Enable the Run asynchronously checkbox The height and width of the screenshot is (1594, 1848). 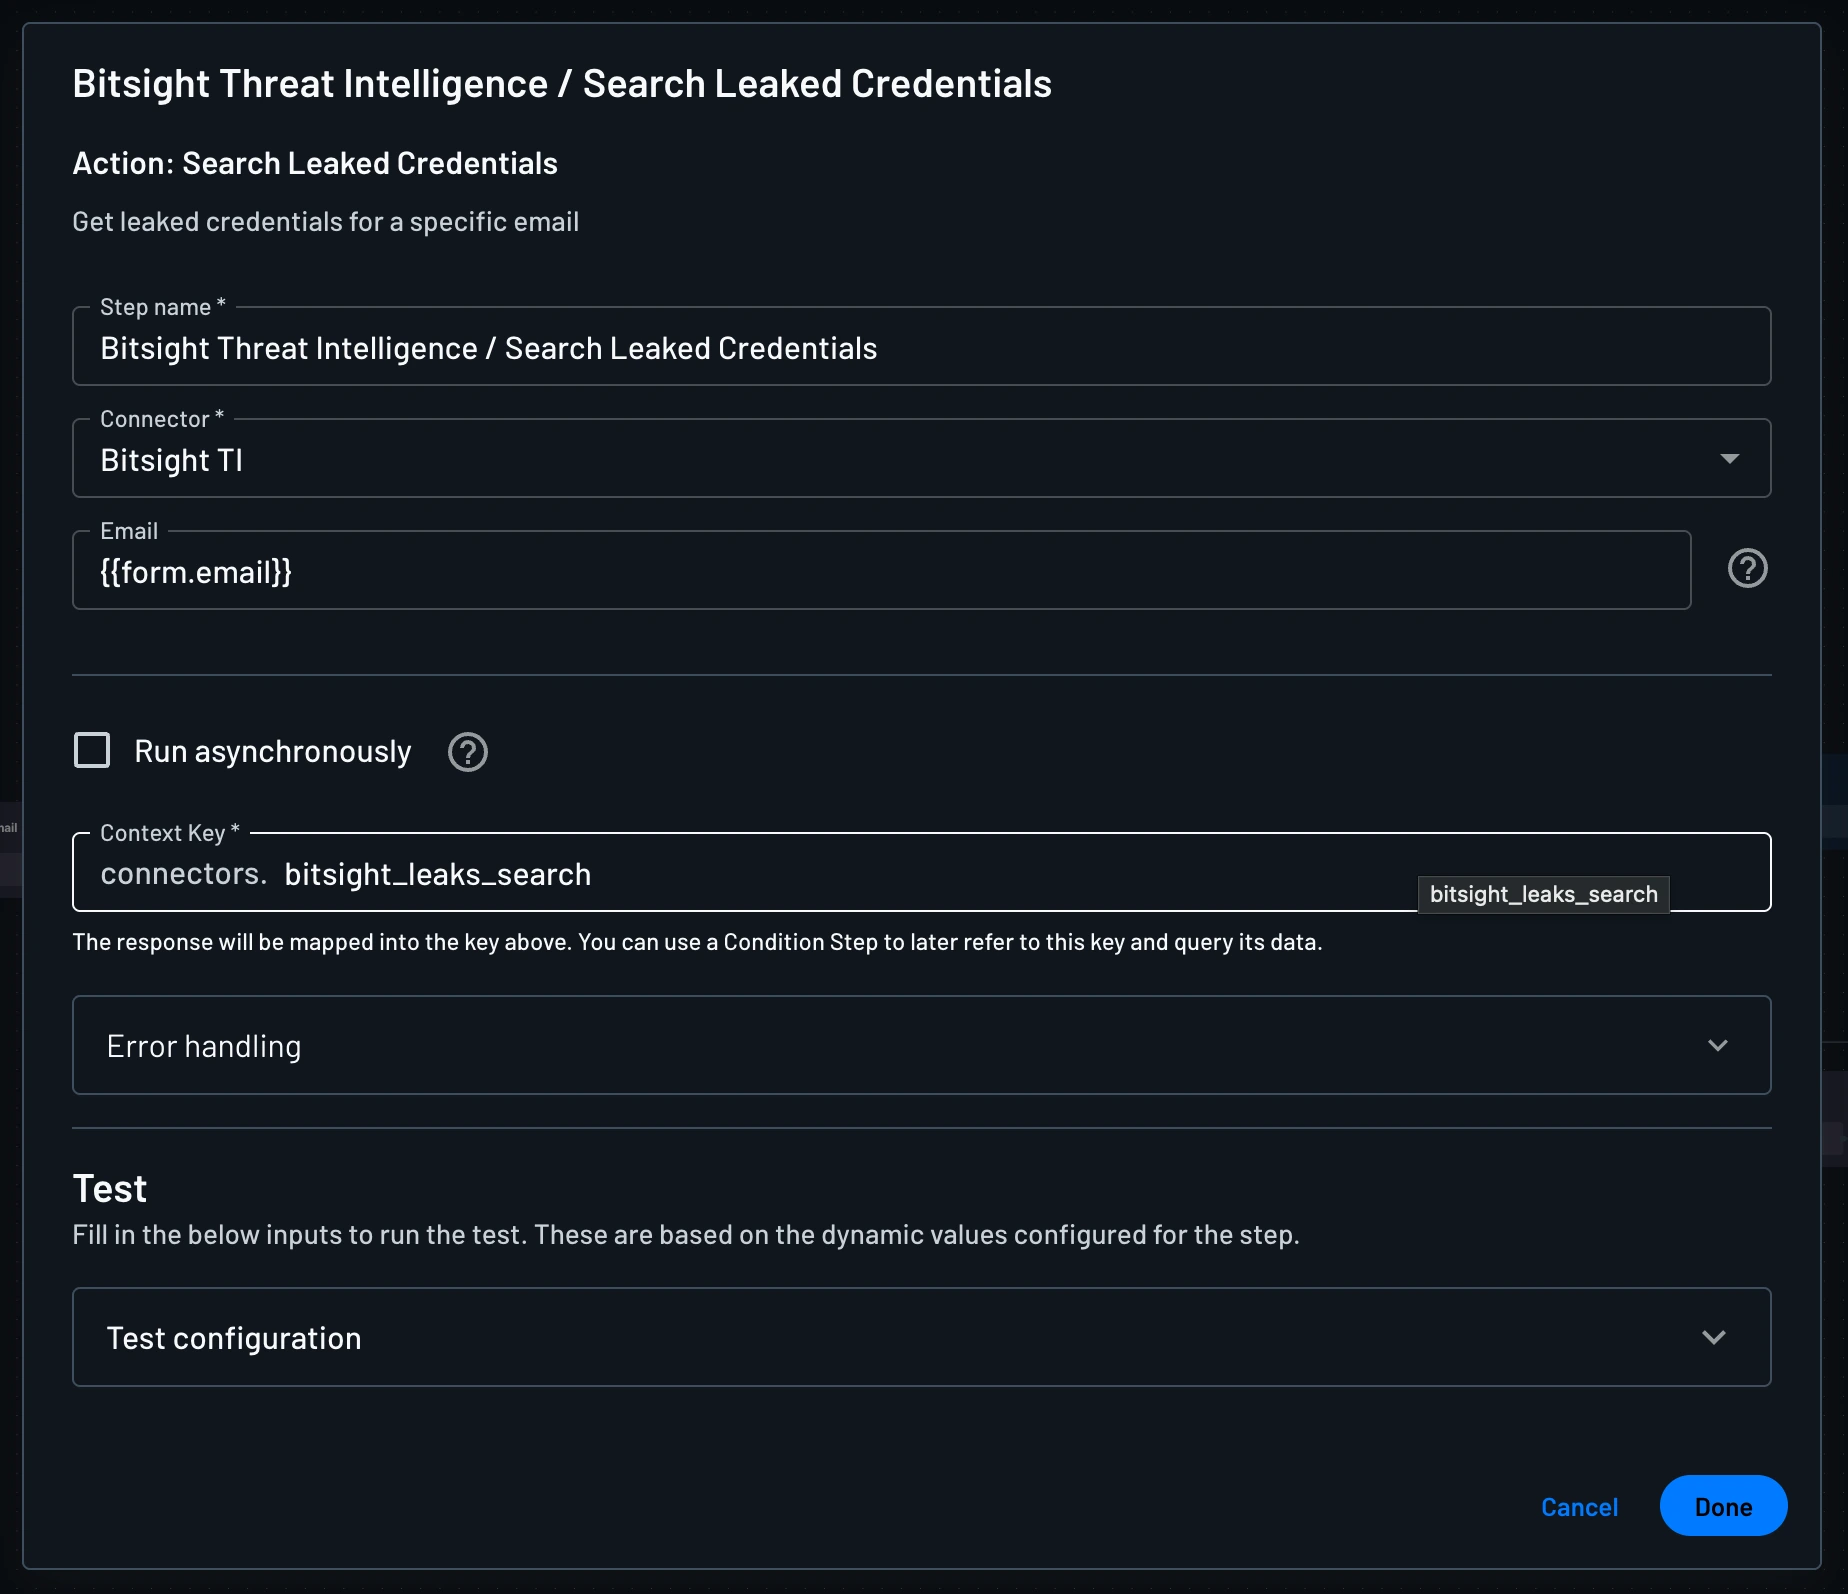tap(92, 750)
